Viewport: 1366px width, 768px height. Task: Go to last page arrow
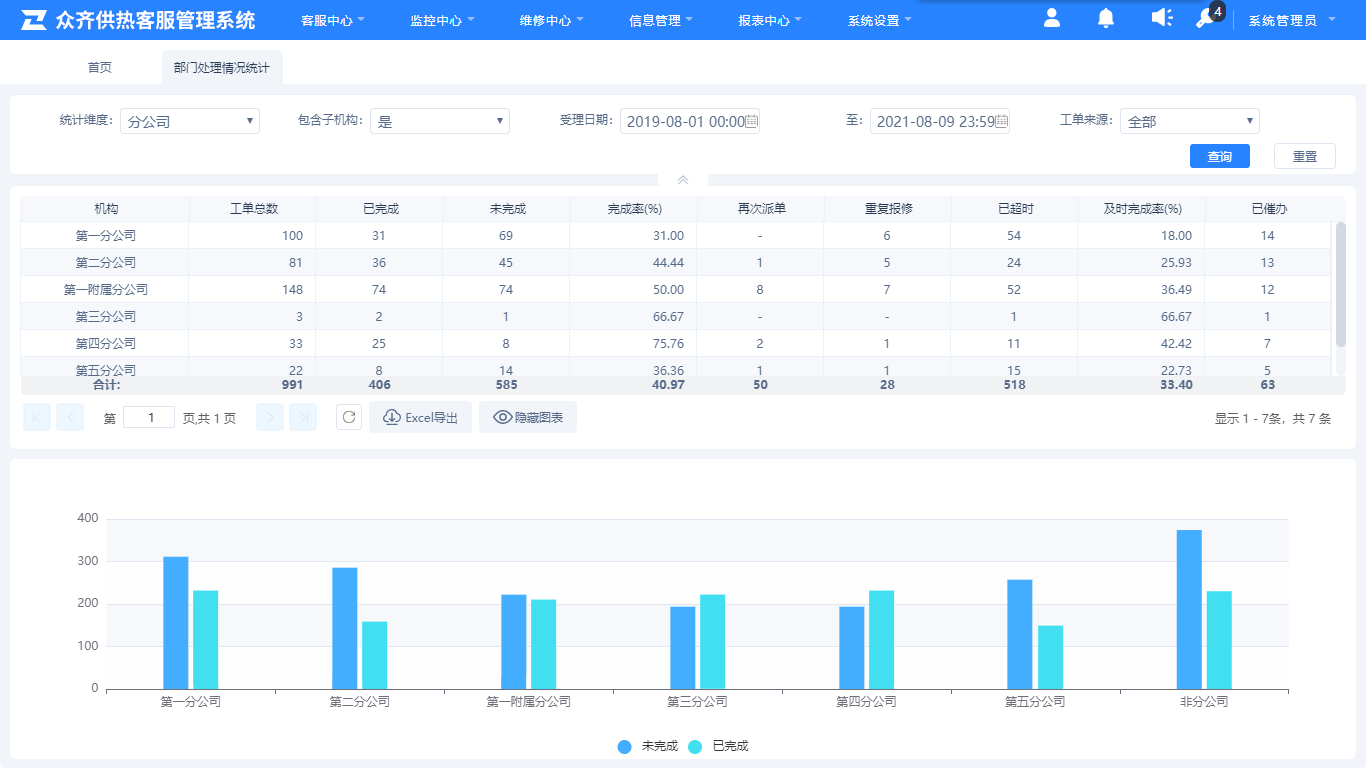coord(303,417)
